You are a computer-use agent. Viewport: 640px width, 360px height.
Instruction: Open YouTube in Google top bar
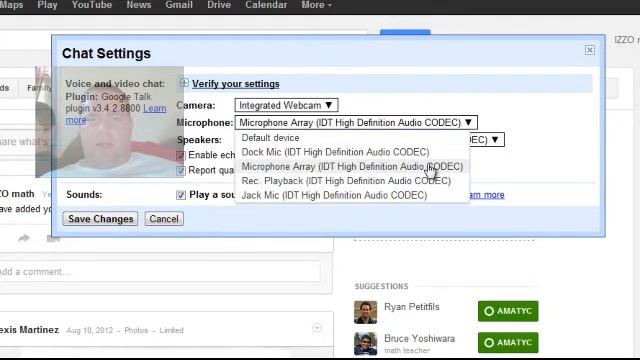click(92, 5)
